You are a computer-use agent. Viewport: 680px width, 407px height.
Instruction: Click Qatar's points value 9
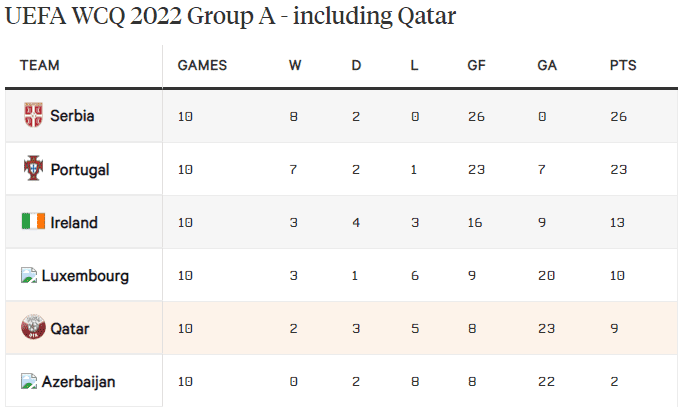[614, 329]
